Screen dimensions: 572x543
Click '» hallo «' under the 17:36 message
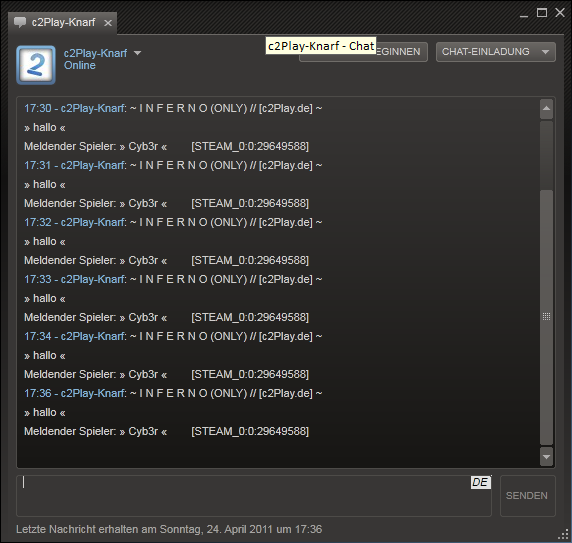pyautogui.click(x=45, y=412)
